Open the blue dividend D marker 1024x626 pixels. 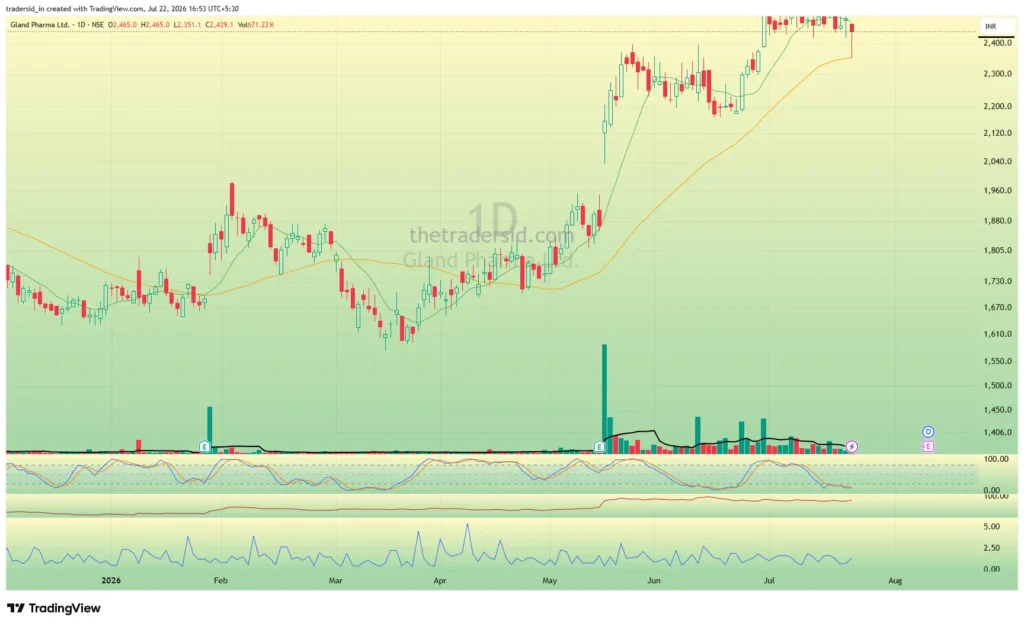[x=928, y=432]
